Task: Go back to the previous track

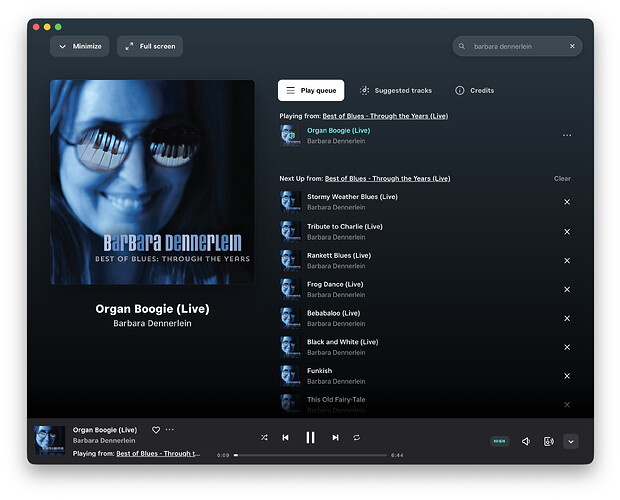Action: click(x=285, y=438)
